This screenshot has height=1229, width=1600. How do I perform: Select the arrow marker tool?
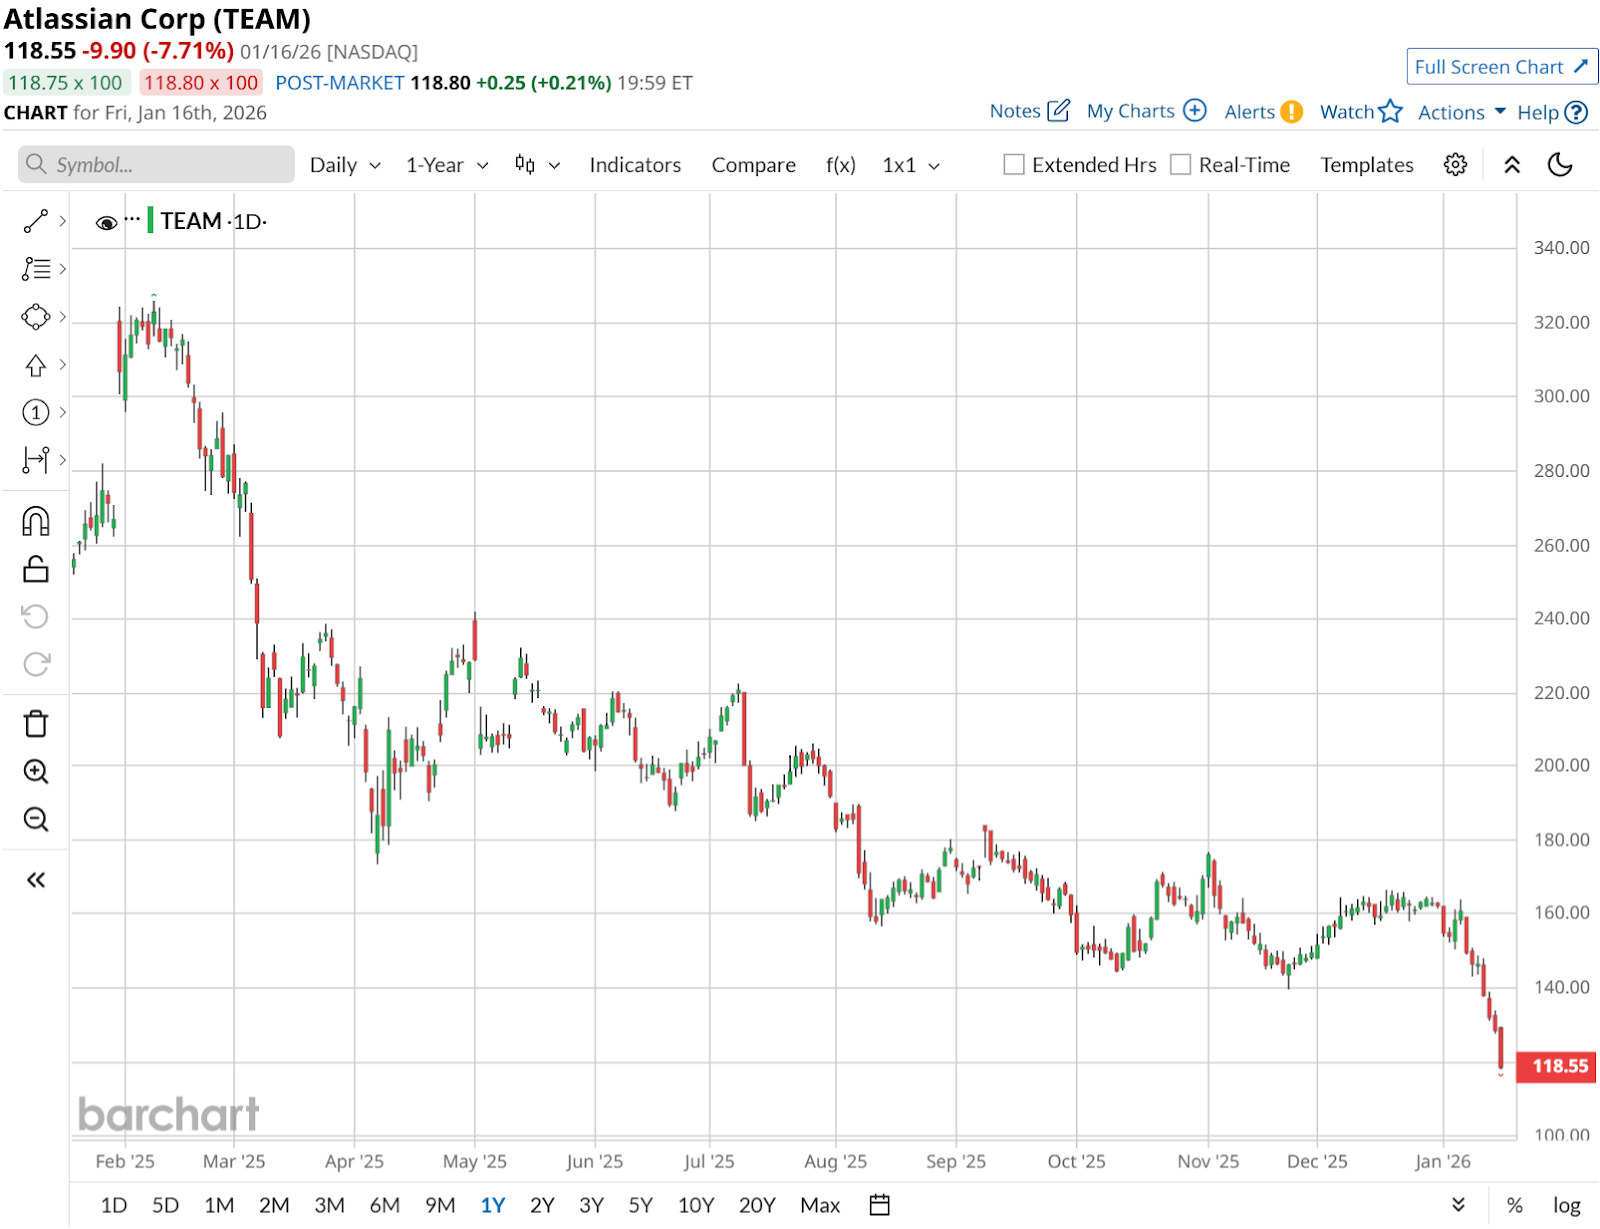click(36, 365)
